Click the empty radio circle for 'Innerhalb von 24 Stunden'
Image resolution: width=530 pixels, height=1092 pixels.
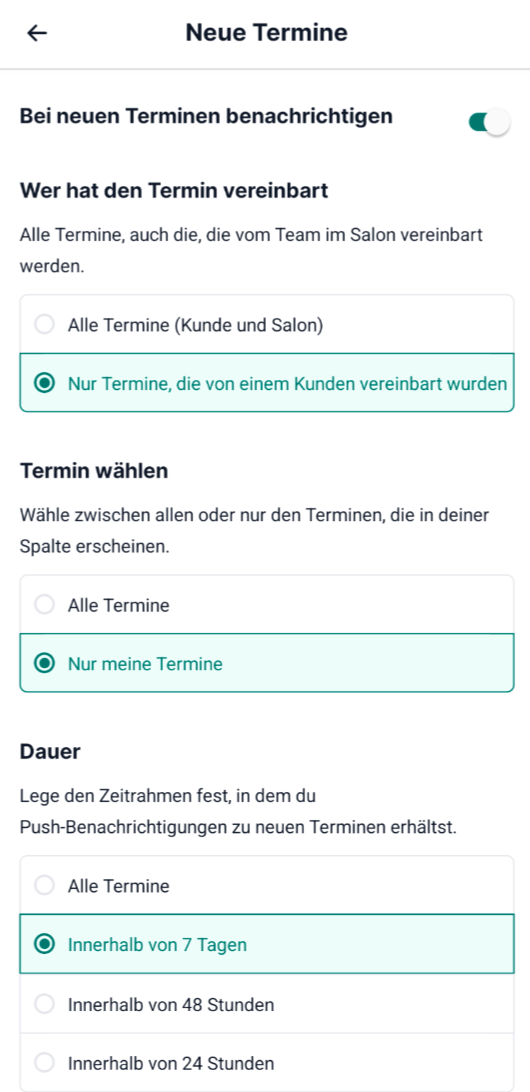click(45, 1063)
